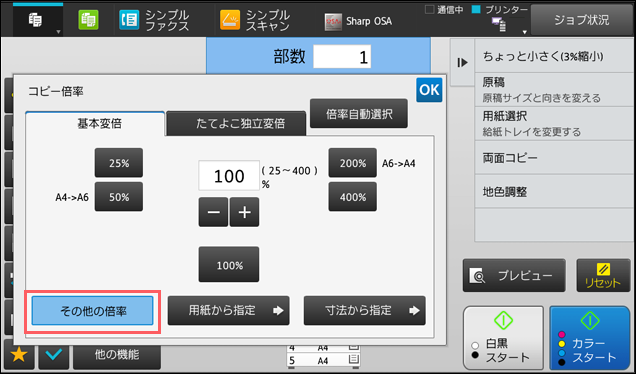Image resolution: width=636 pixels, height=374 pixels.
Task: Open 用紙から指定 option
Action: (x=228, y=310)
